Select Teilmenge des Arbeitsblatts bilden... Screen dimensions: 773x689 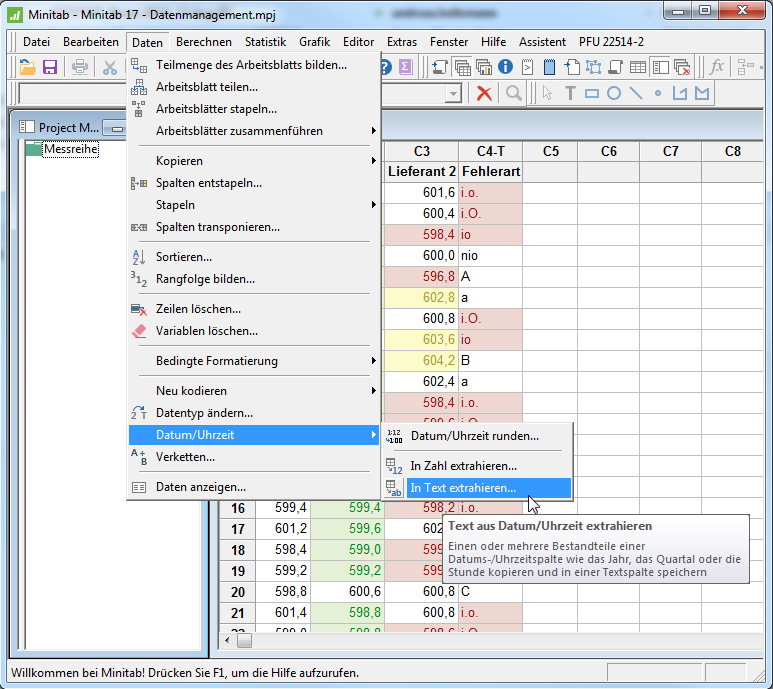point(254,65)
